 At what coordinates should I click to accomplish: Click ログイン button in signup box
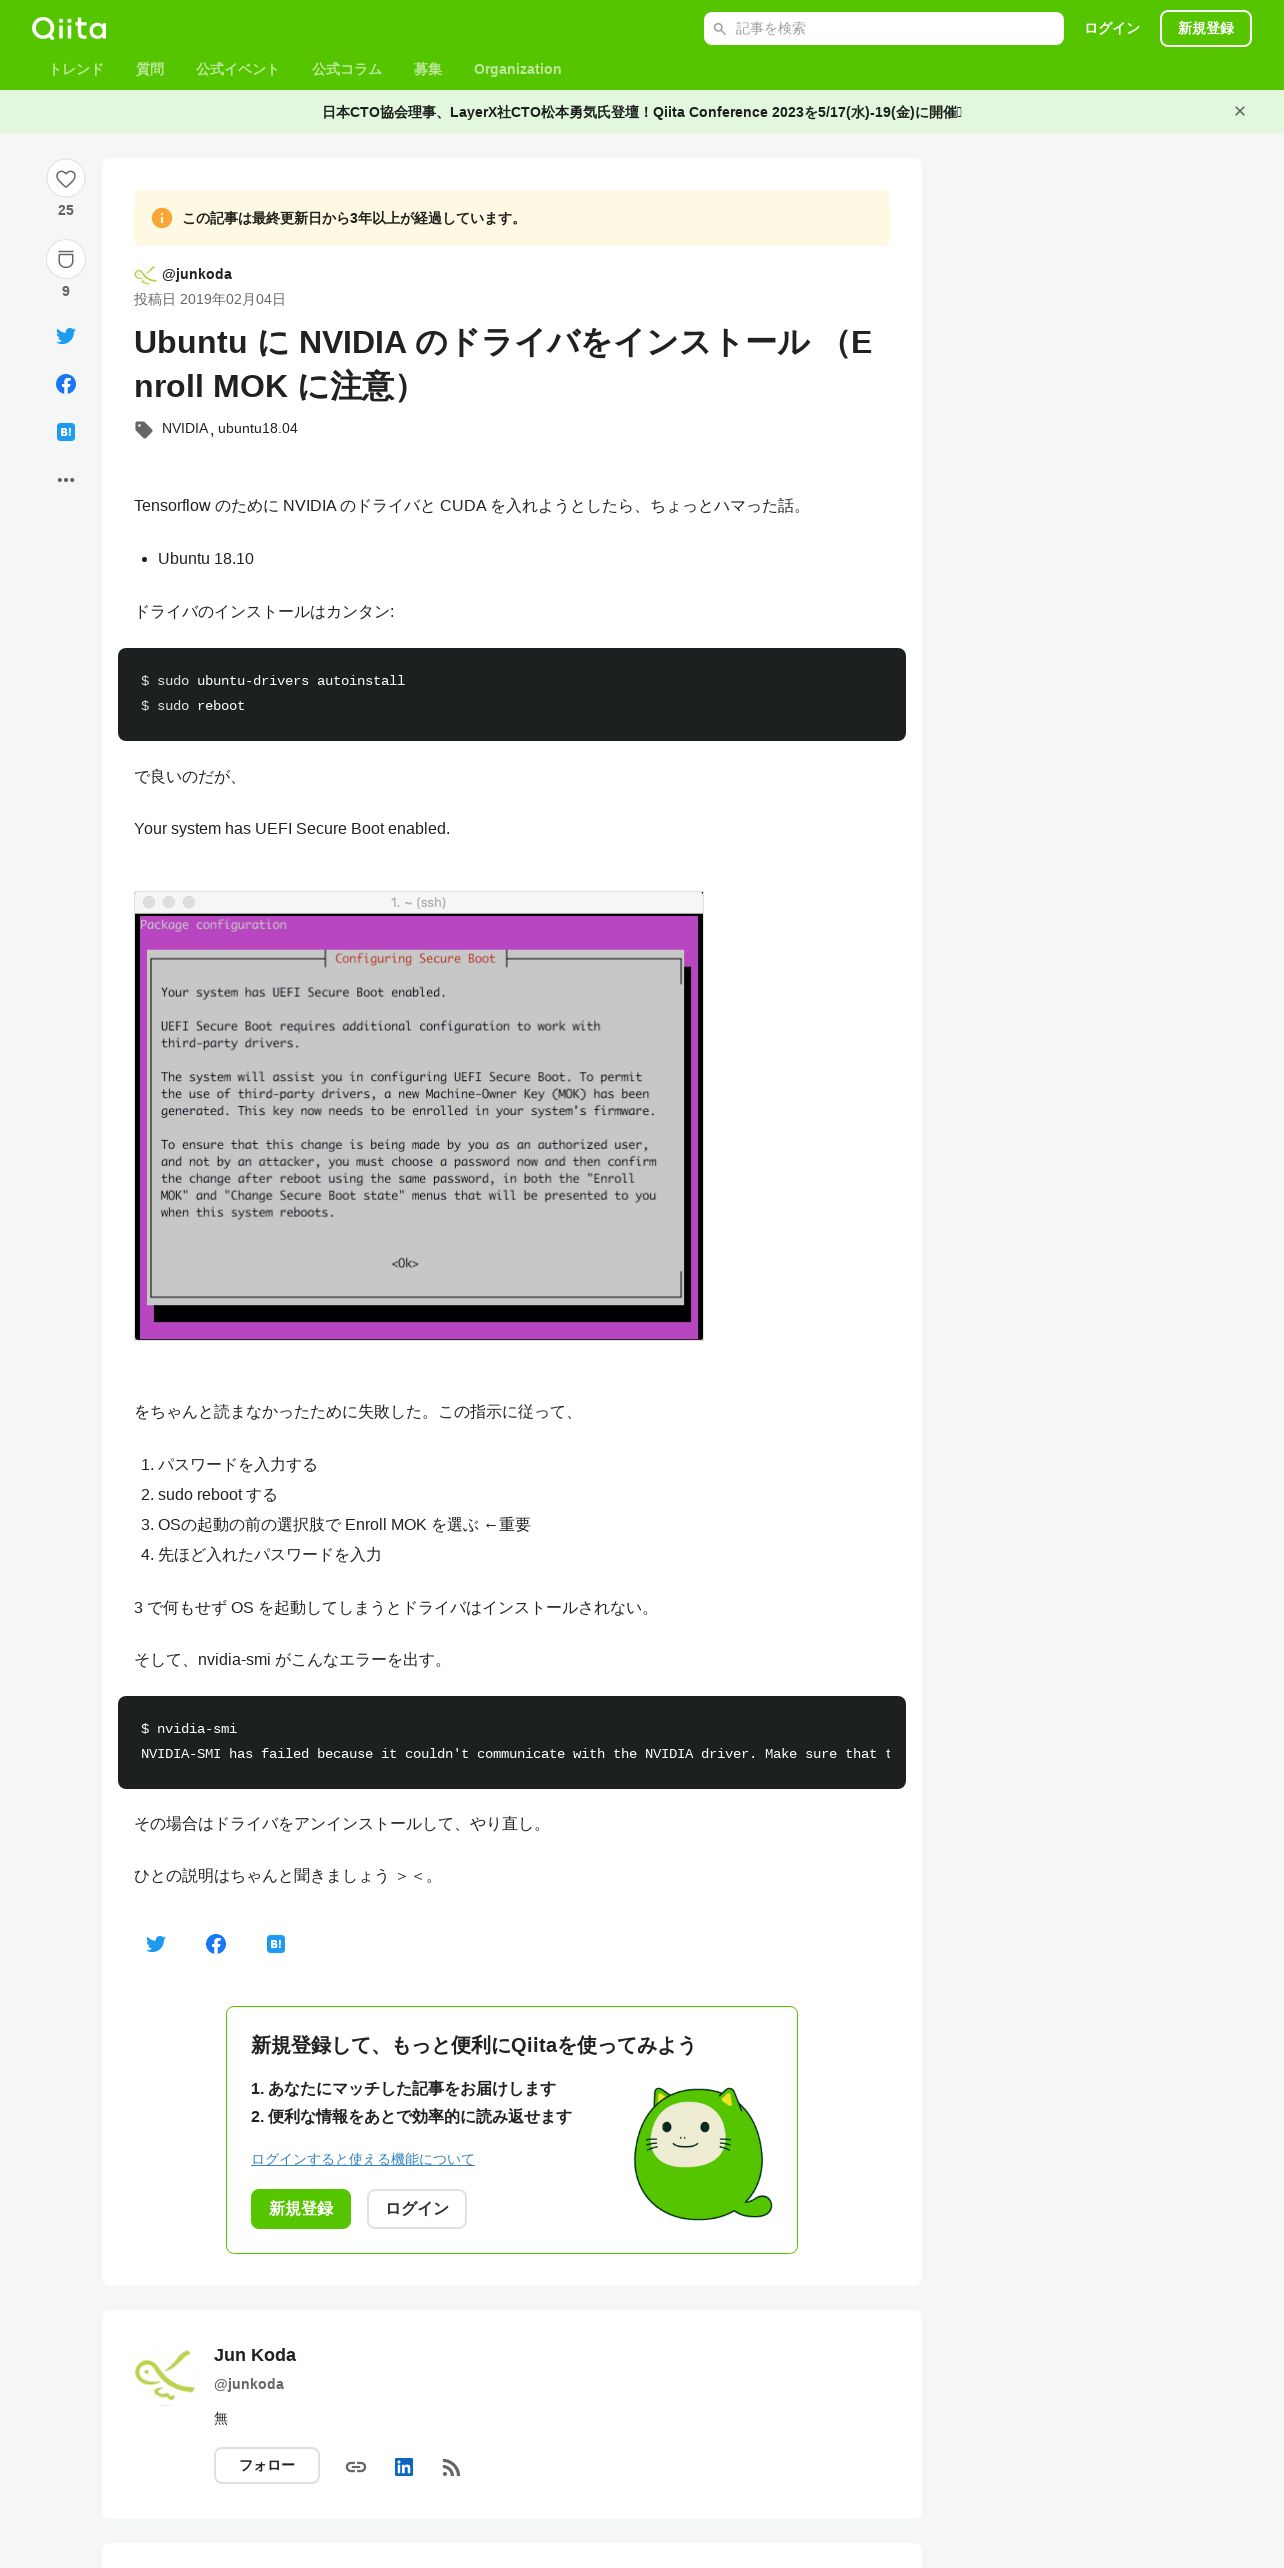click(x=417, y=2208)
